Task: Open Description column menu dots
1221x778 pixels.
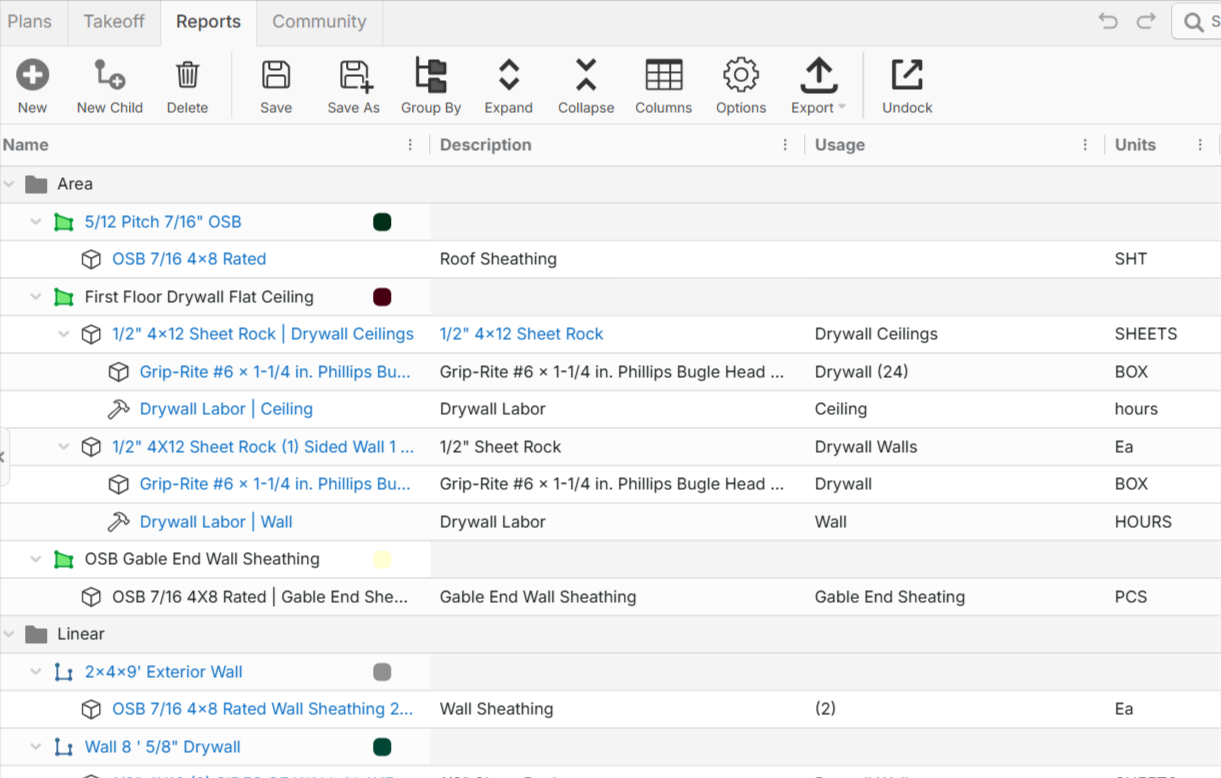Action: pyautogui.click(x=785, y=145)
